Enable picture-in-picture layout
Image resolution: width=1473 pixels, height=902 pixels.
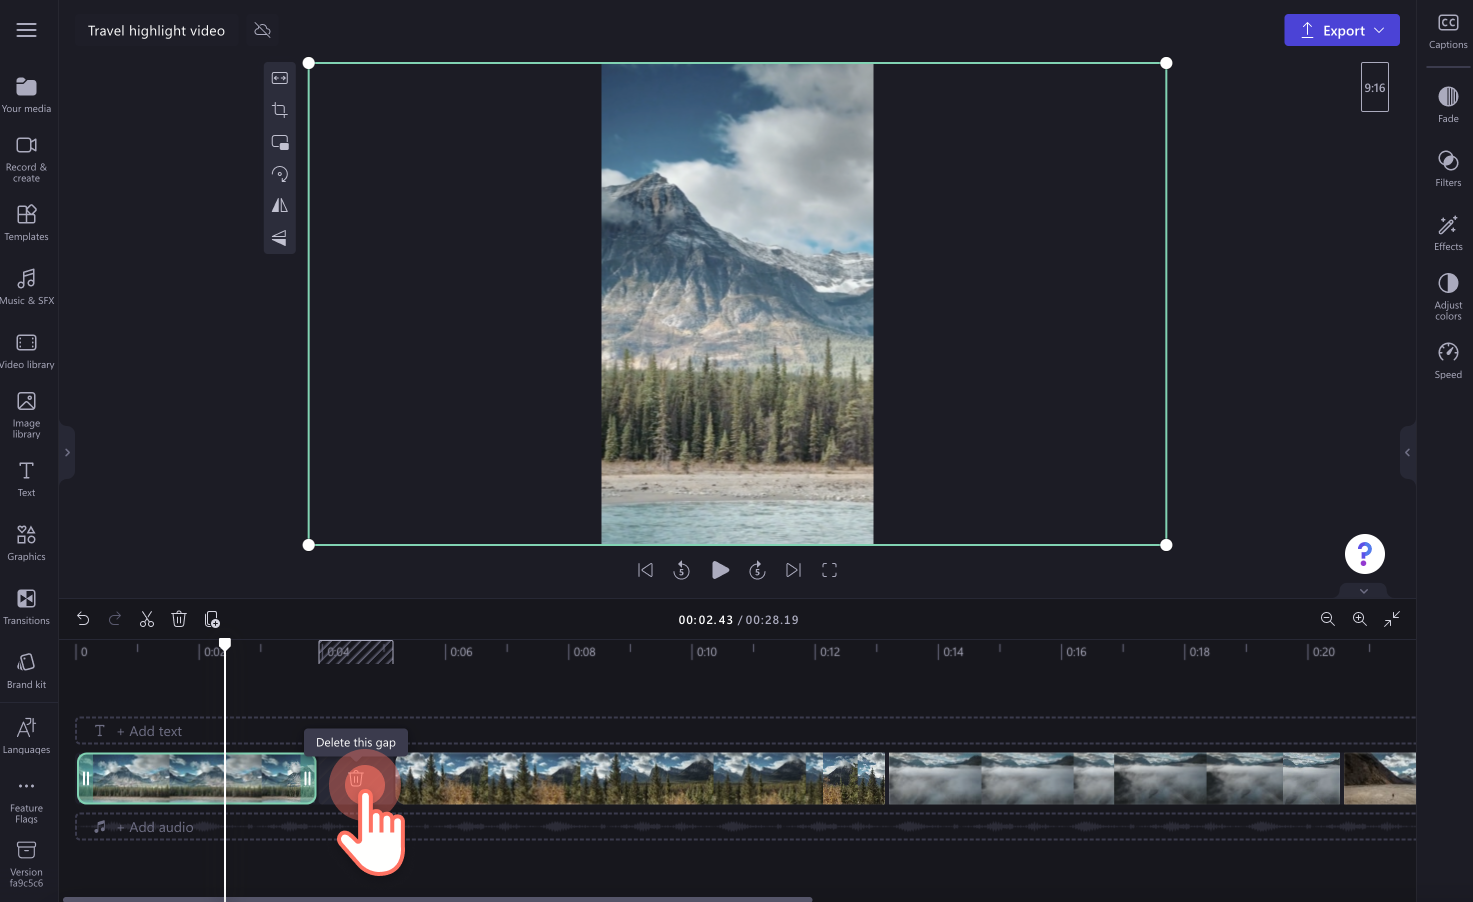[280, 142]
